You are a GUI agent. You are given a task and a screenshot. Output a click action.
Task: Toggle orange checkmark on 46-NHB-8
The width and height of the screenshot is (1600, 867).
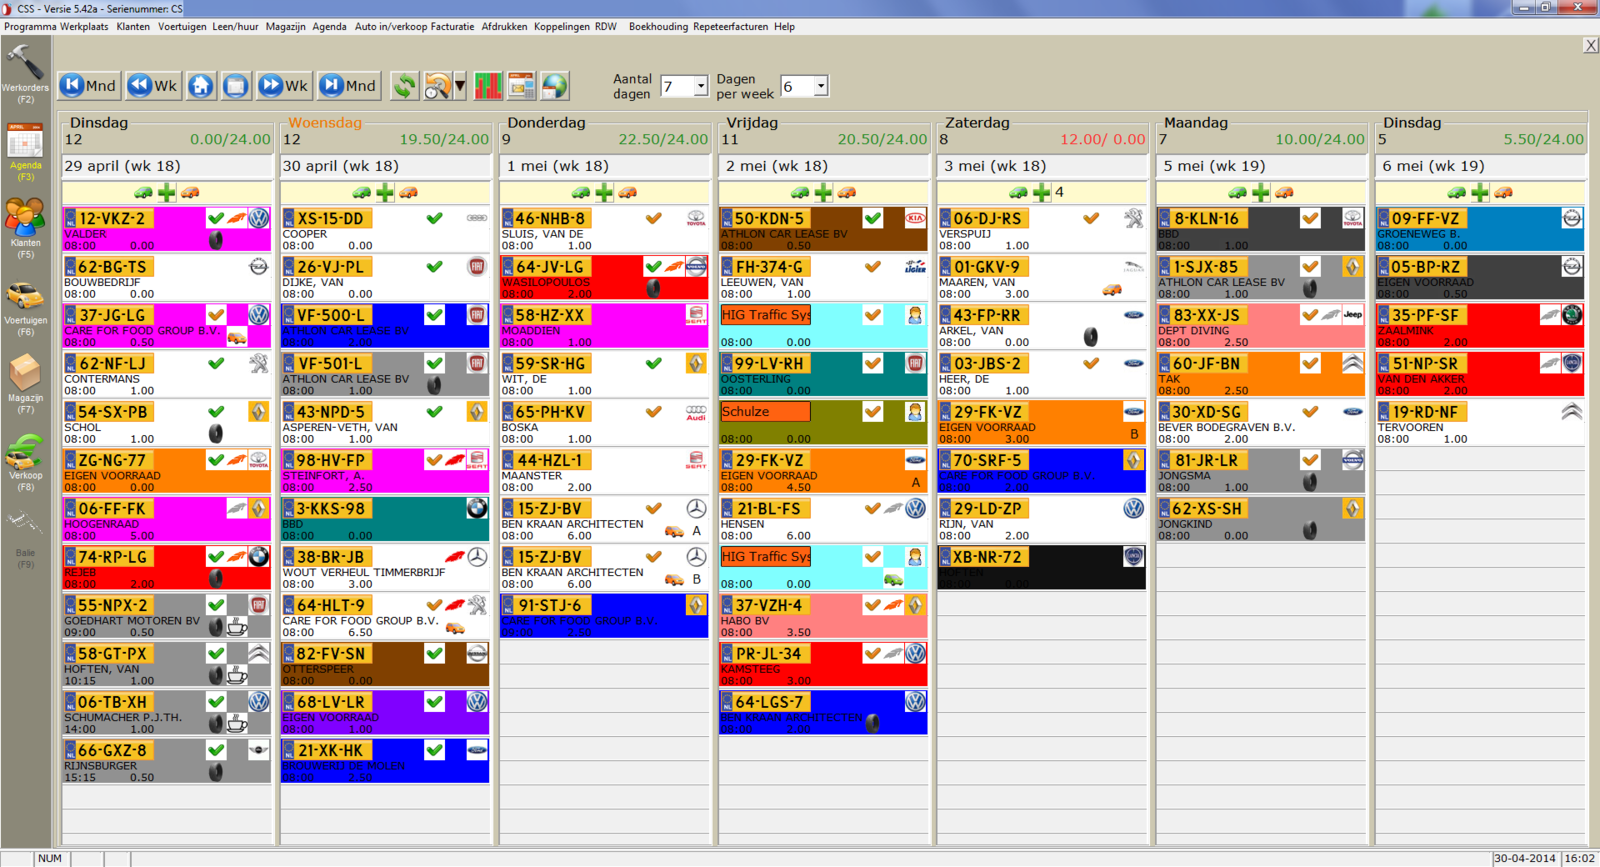(653, 218)
